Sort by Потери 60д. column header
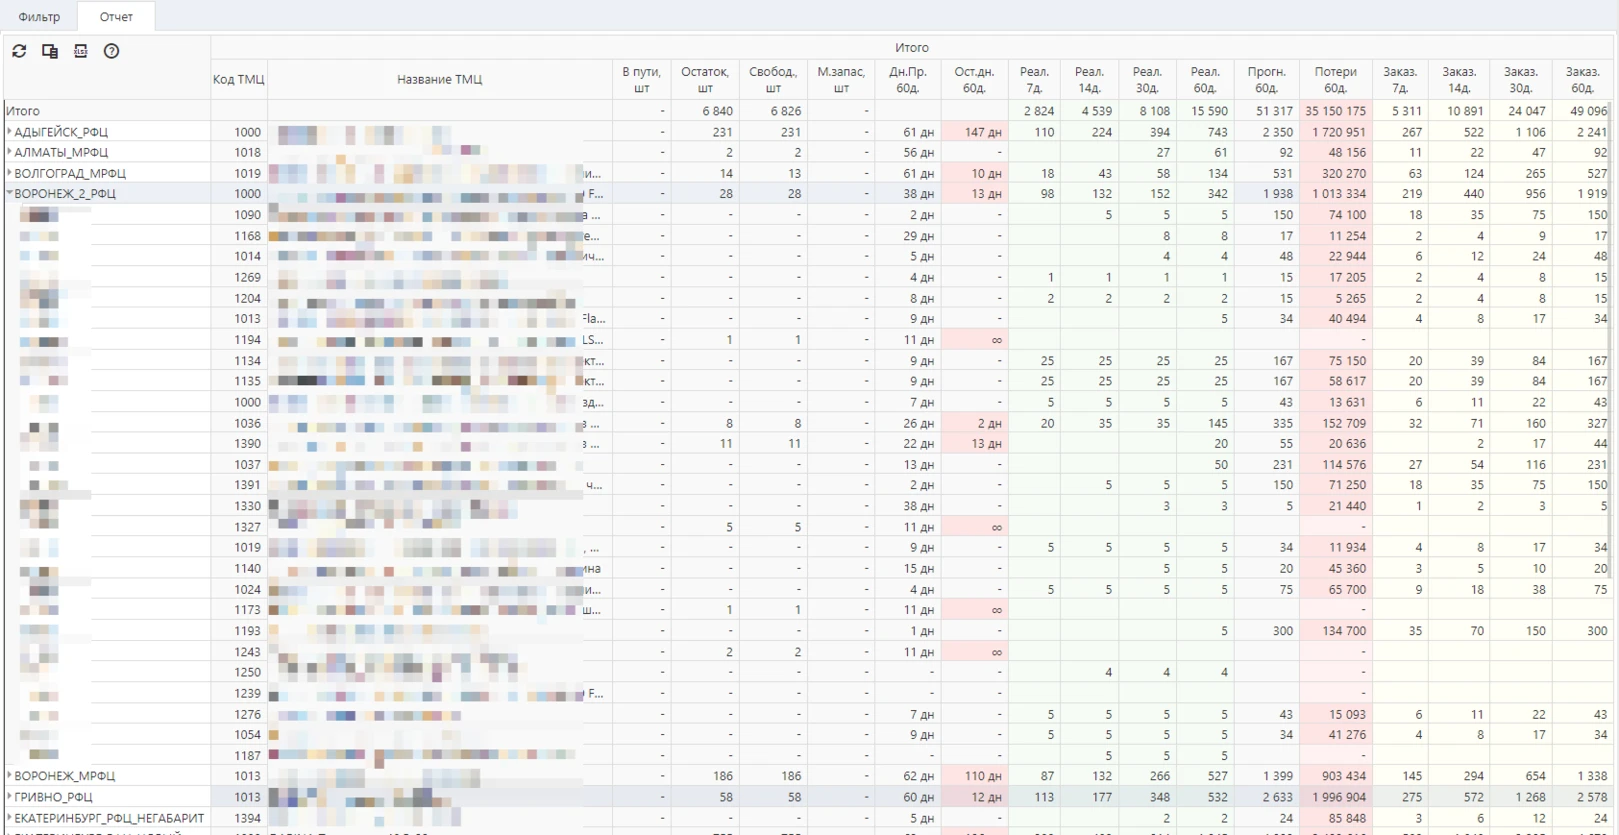 tap(1335, 80)
